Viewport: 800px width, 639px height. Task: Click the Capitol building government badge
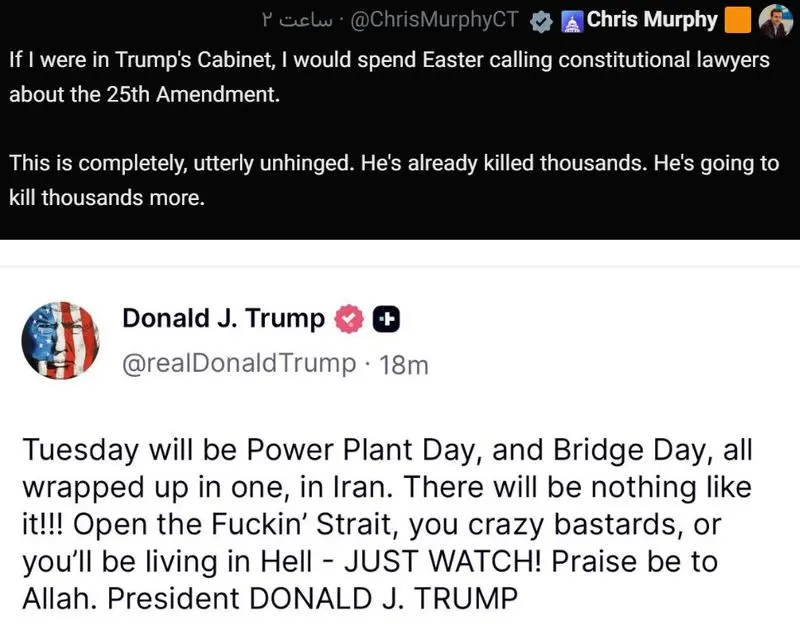click(x=572, y=21)
